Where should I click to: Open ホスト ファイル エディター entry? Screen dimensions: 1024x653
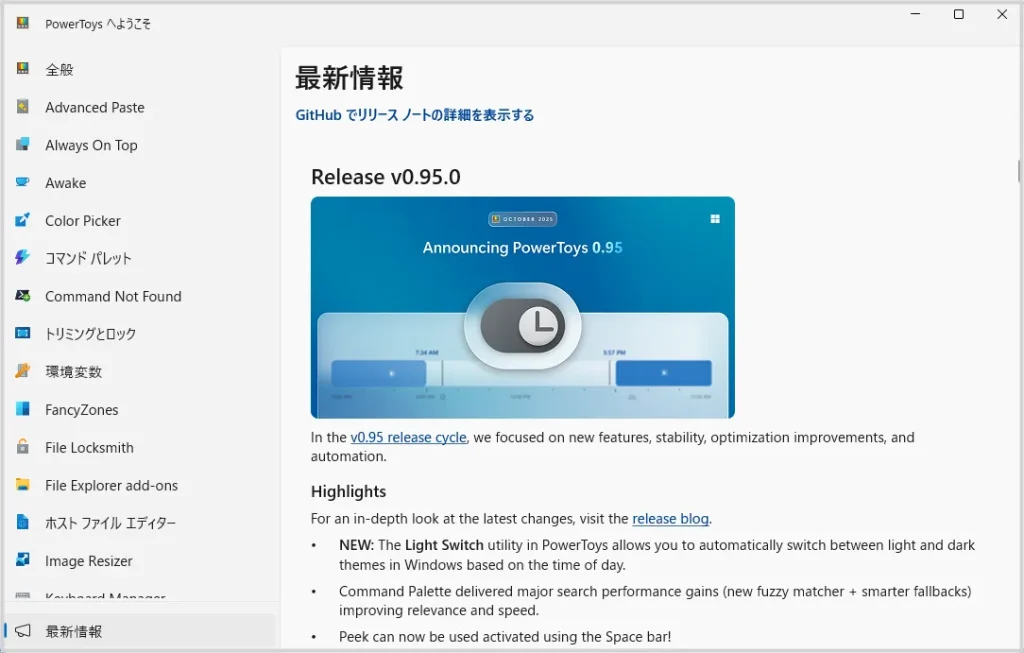point(110,523)
